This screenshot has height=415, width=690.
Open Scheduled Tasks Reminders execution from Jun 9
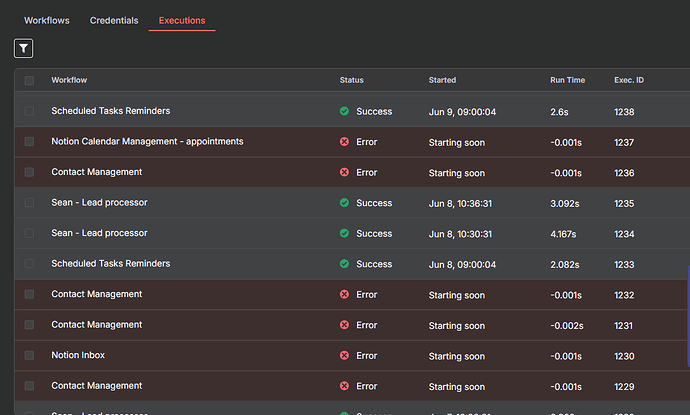(x=110, y=111)
